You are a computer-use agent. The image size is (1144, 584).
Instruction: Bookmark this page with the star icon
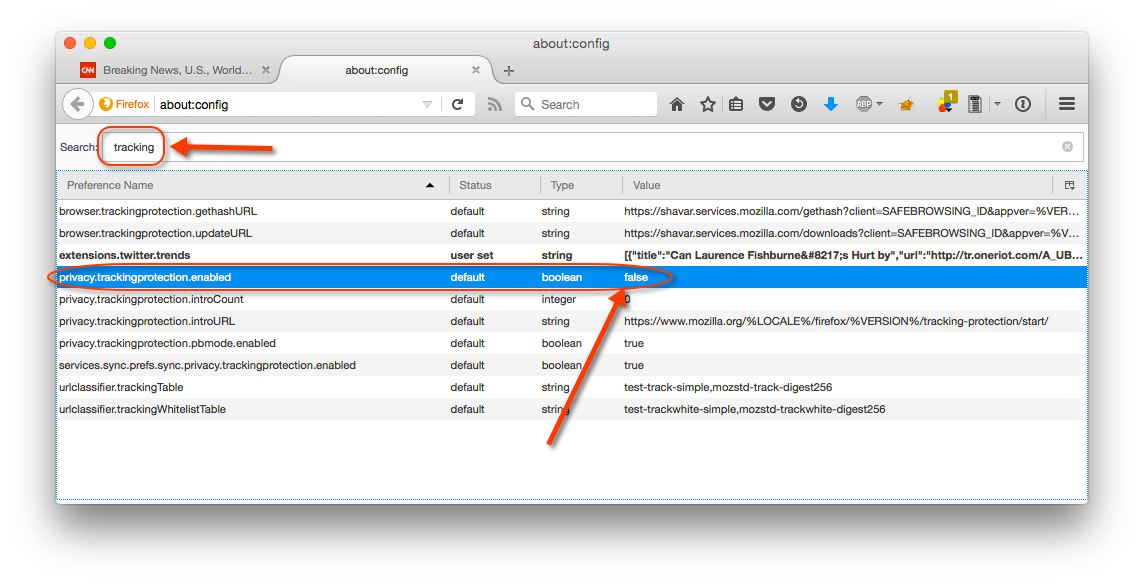pyautogui.click(x=708, y=104)
